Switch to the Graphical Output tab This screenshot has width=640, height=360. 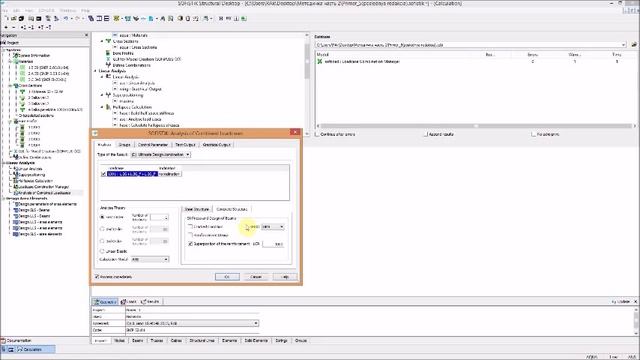[217, 145]
